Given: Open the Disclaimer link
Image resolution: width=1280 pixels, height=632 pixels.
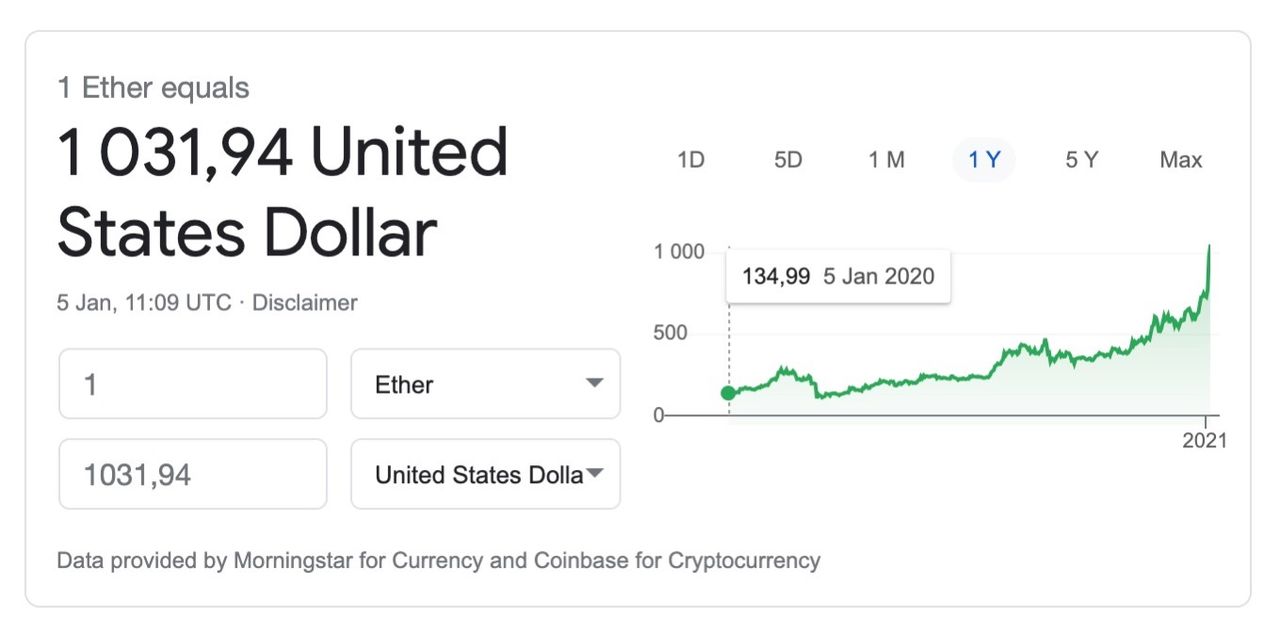Looking at the screenshot, I should (304, 302).
